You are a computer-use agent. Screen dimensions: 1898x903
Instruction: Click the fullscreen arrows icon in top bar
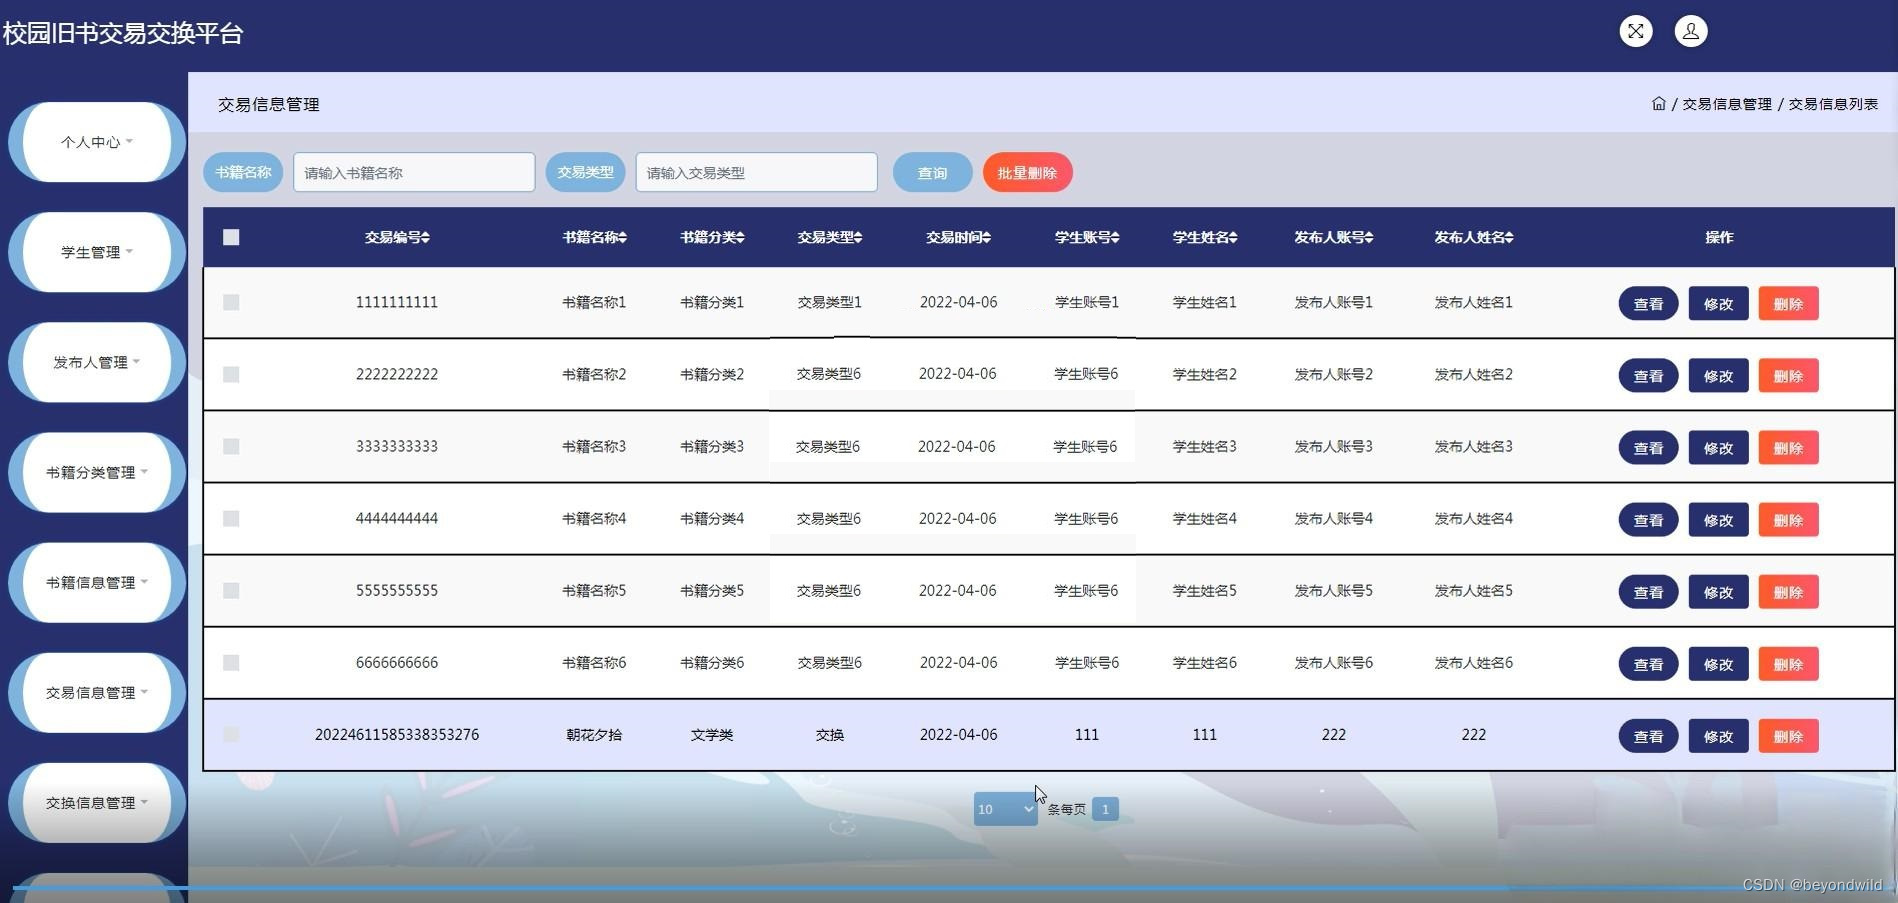(x=1636, y=31)
